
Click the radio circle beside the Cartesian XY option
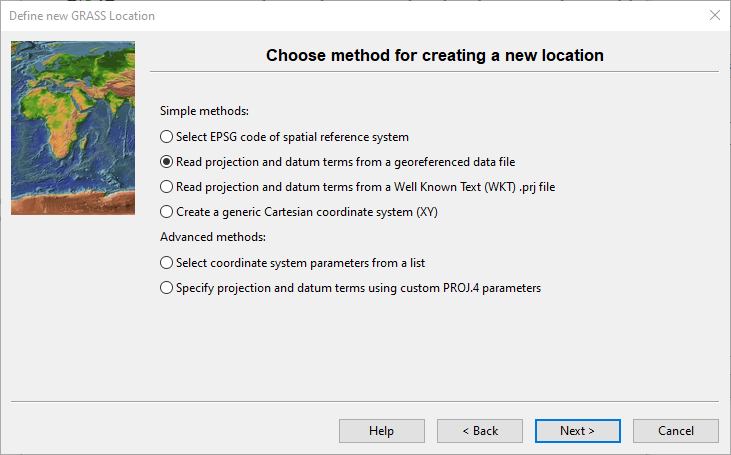[x=166, y=211]
